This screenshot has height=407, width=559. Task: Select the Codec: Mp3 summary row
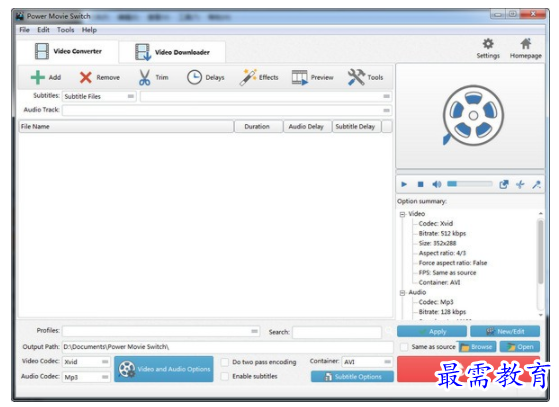(436, 302)
